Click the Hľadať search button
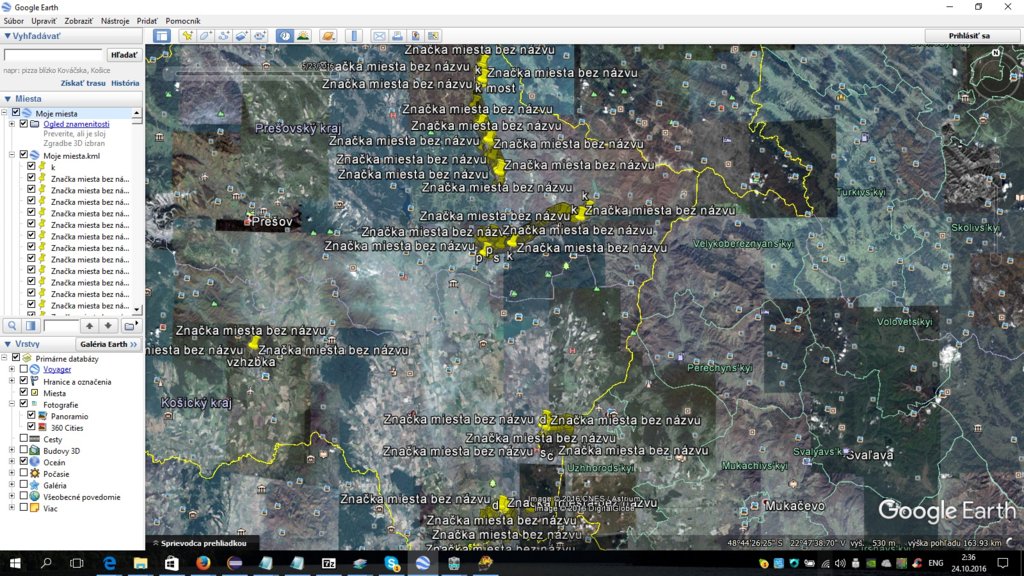The height and width of the screenshot is (576, 1024). (124, 55)
